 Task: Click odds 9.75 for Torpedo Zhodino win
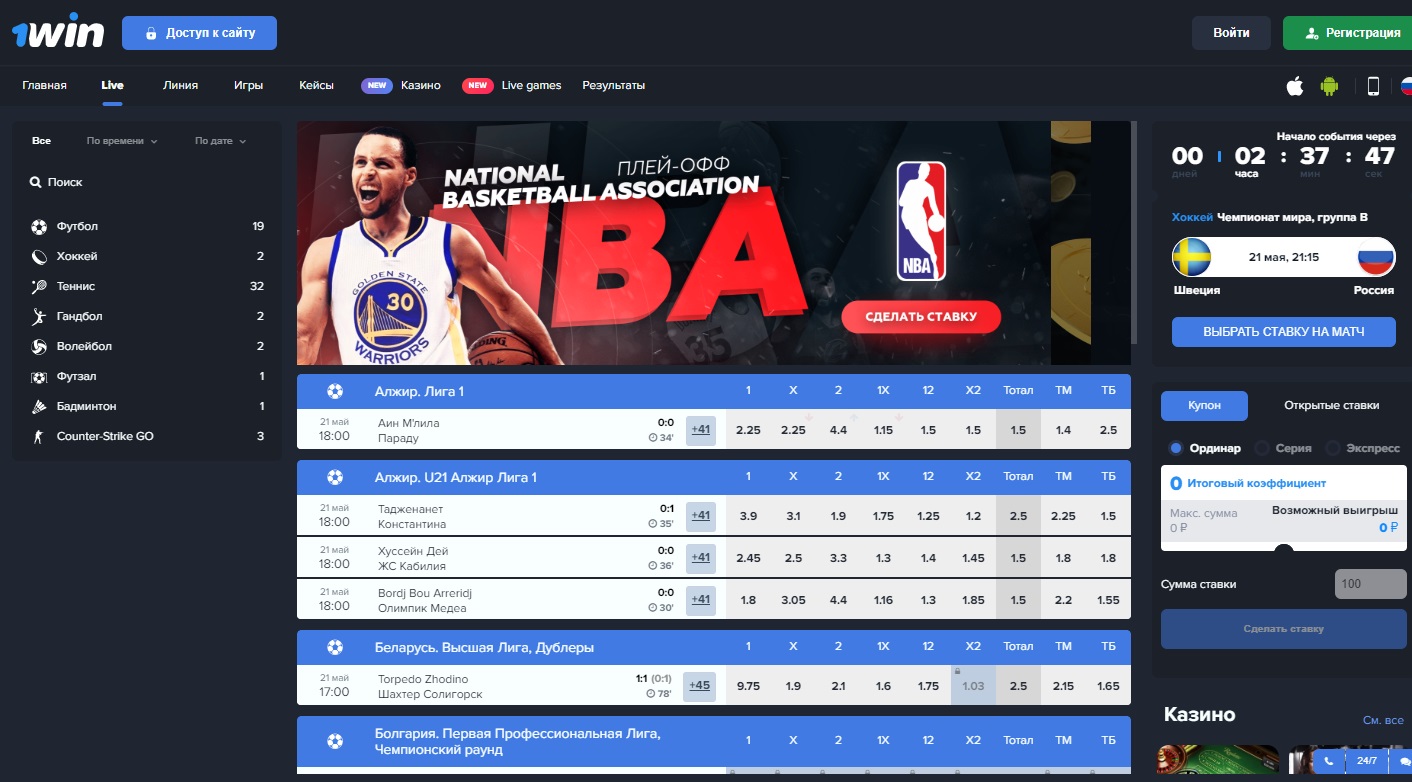click(748, 686)
